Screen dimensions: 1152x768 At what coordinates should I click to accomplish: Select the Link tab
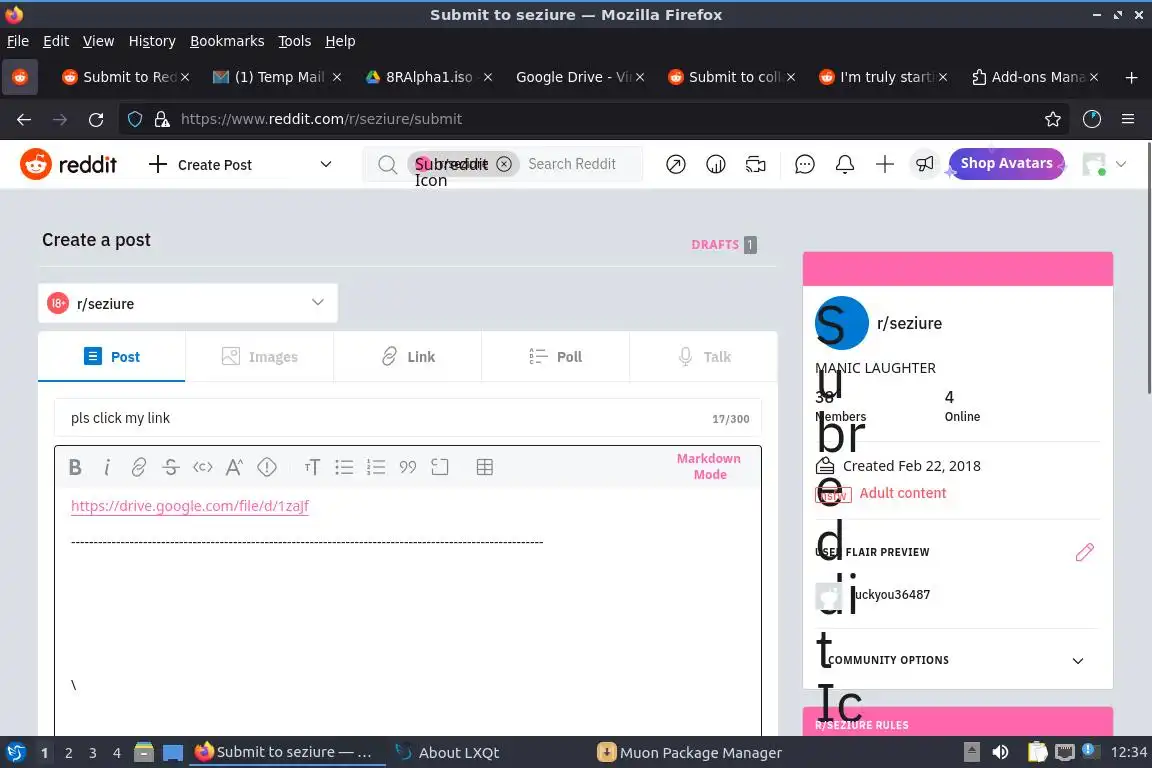coord(408,356)
